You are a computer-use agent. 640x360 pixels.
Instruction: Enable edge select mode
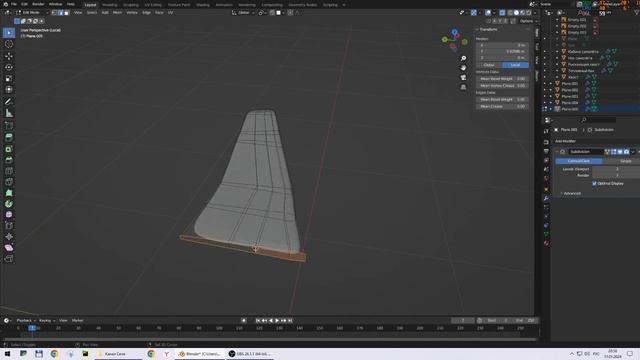click(60, 13)
